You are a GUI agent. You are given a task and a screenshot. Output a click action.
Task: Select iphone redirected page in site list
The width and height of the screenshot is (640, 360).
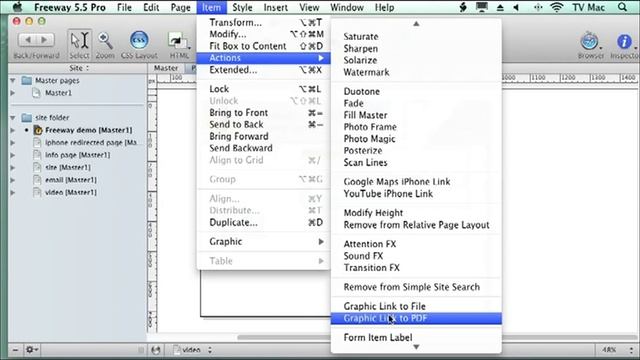click(91, 142)
